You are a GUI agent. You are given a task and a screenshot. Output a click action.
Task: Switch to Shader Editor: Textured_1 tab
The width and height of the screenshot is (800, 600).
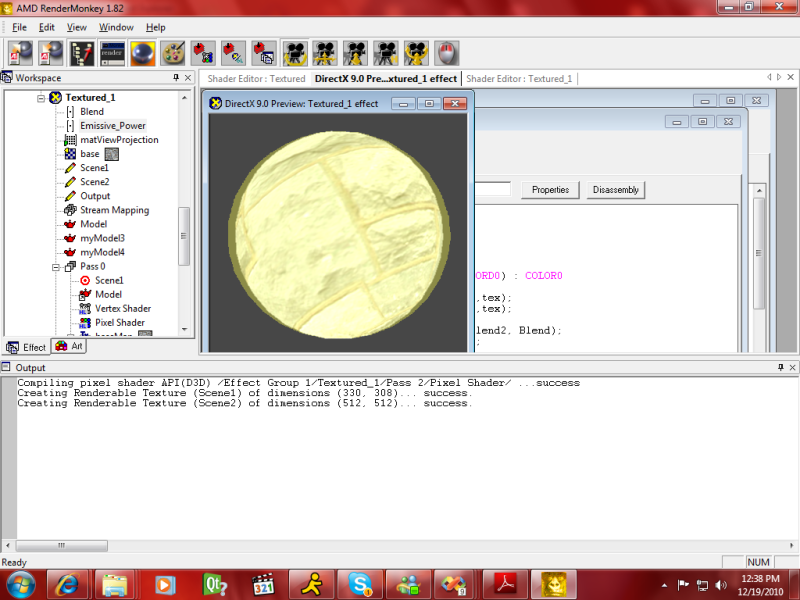[x=519, y=79]
